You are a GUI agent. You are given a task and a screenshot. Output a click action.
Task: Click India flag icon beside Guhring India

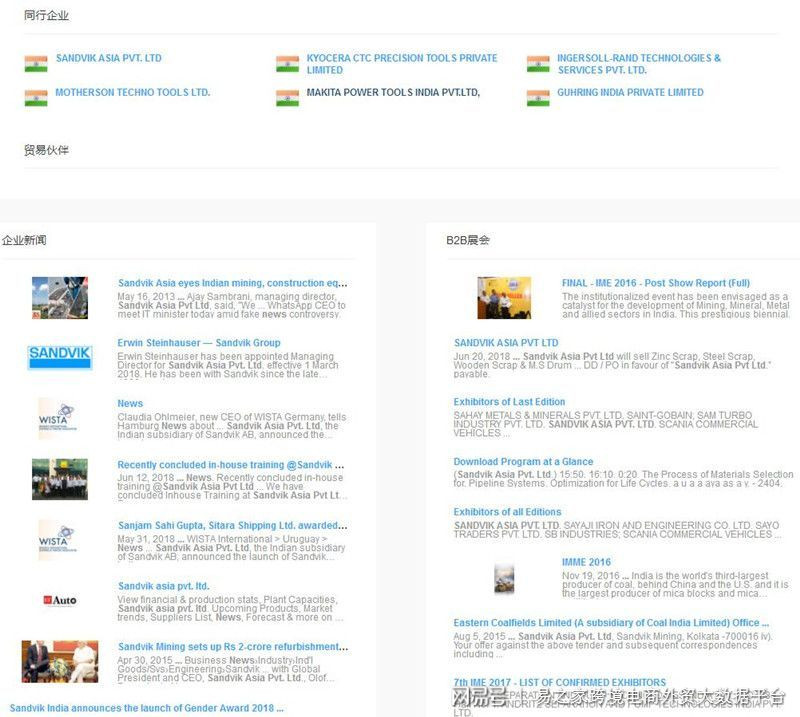(x=538, y=97)
